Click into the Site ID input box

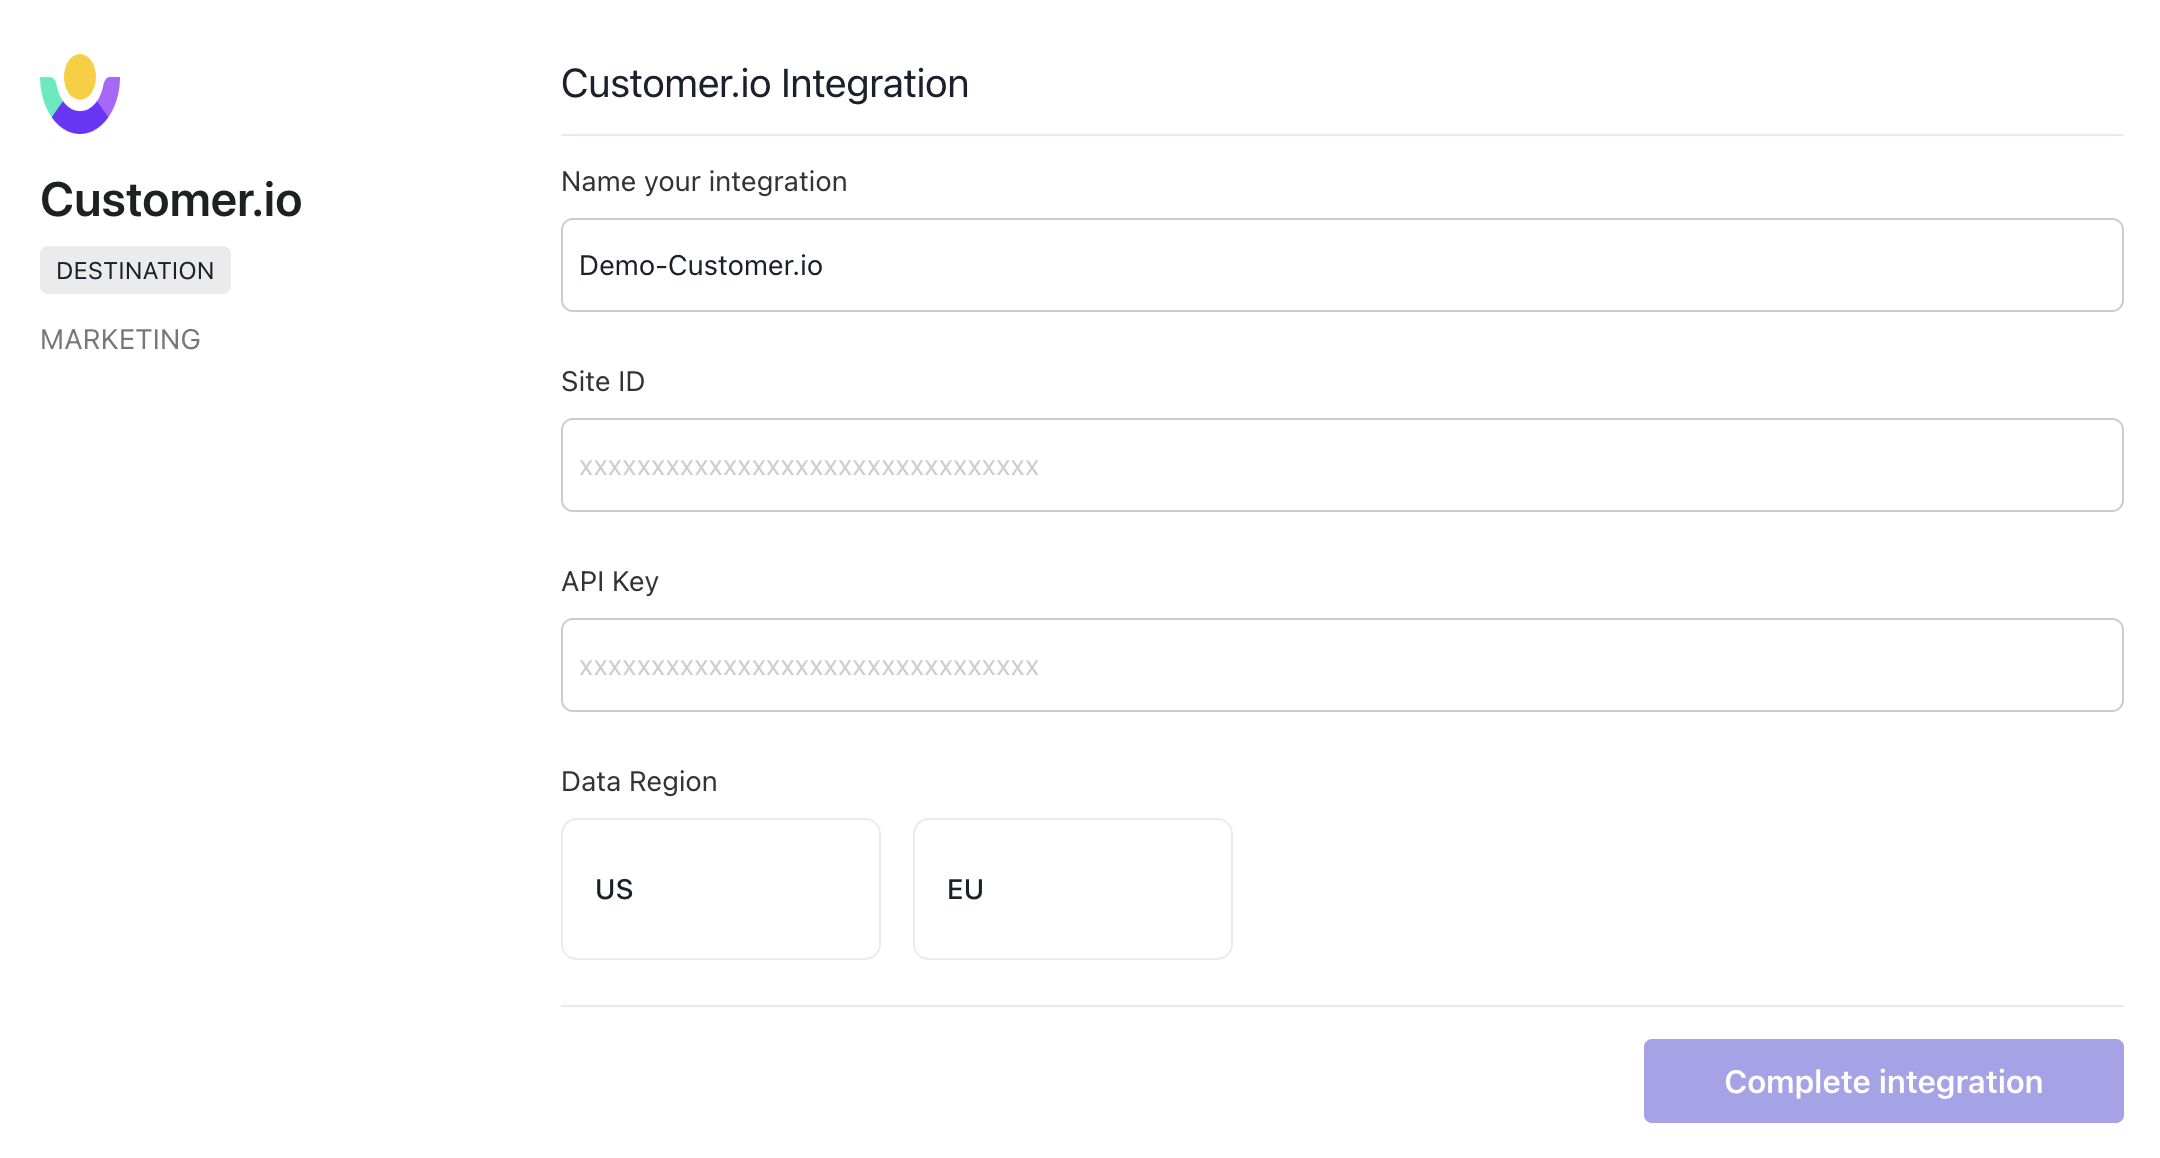click(x=1342, y=465)
